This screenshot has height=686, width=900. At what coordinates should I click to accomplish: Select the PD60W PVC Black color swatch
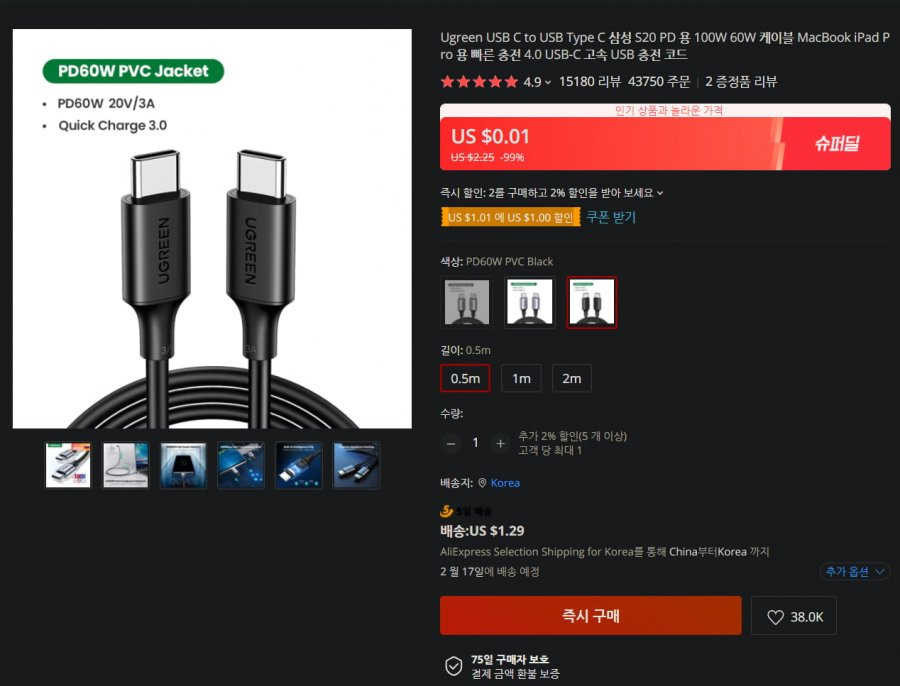point(592,303)
